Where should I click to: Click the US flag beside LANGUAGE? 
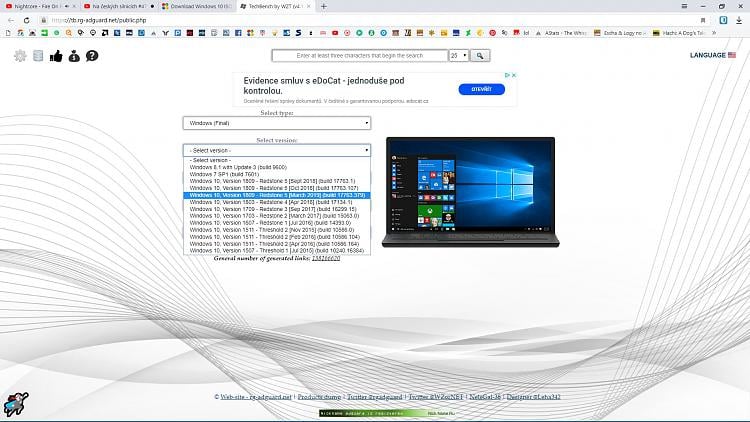pos(732,55)
